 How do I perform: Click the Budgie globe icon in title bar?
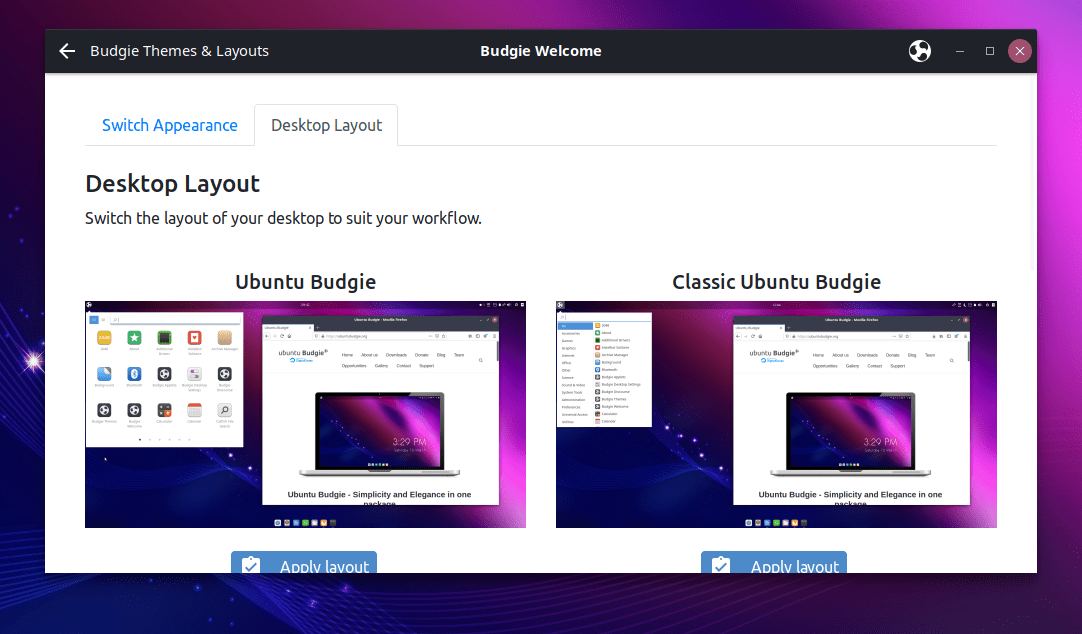coord(919,51)
